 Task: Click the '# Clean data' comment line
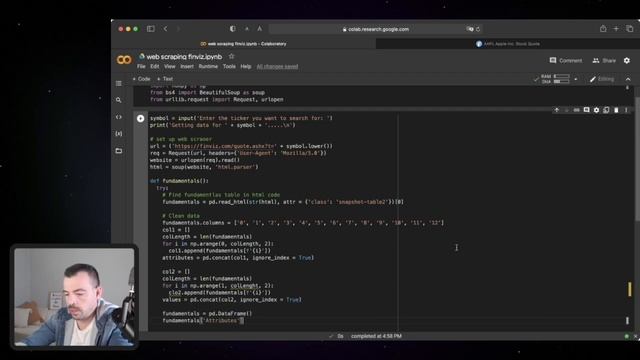181,216
